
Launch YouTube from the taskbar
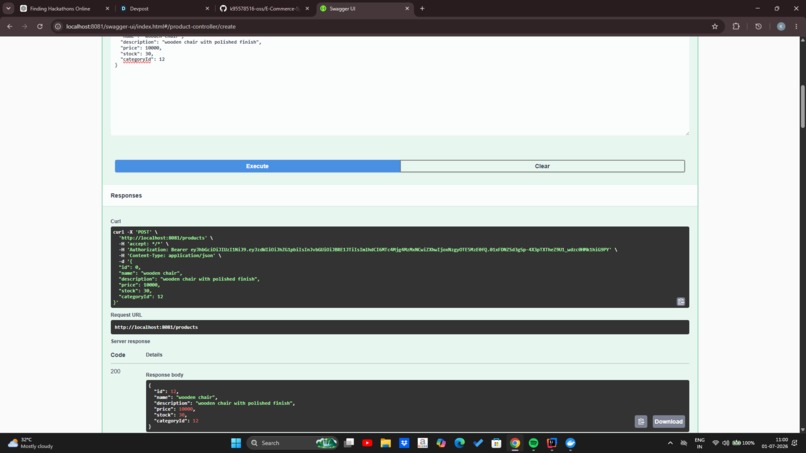click(367, 443)
